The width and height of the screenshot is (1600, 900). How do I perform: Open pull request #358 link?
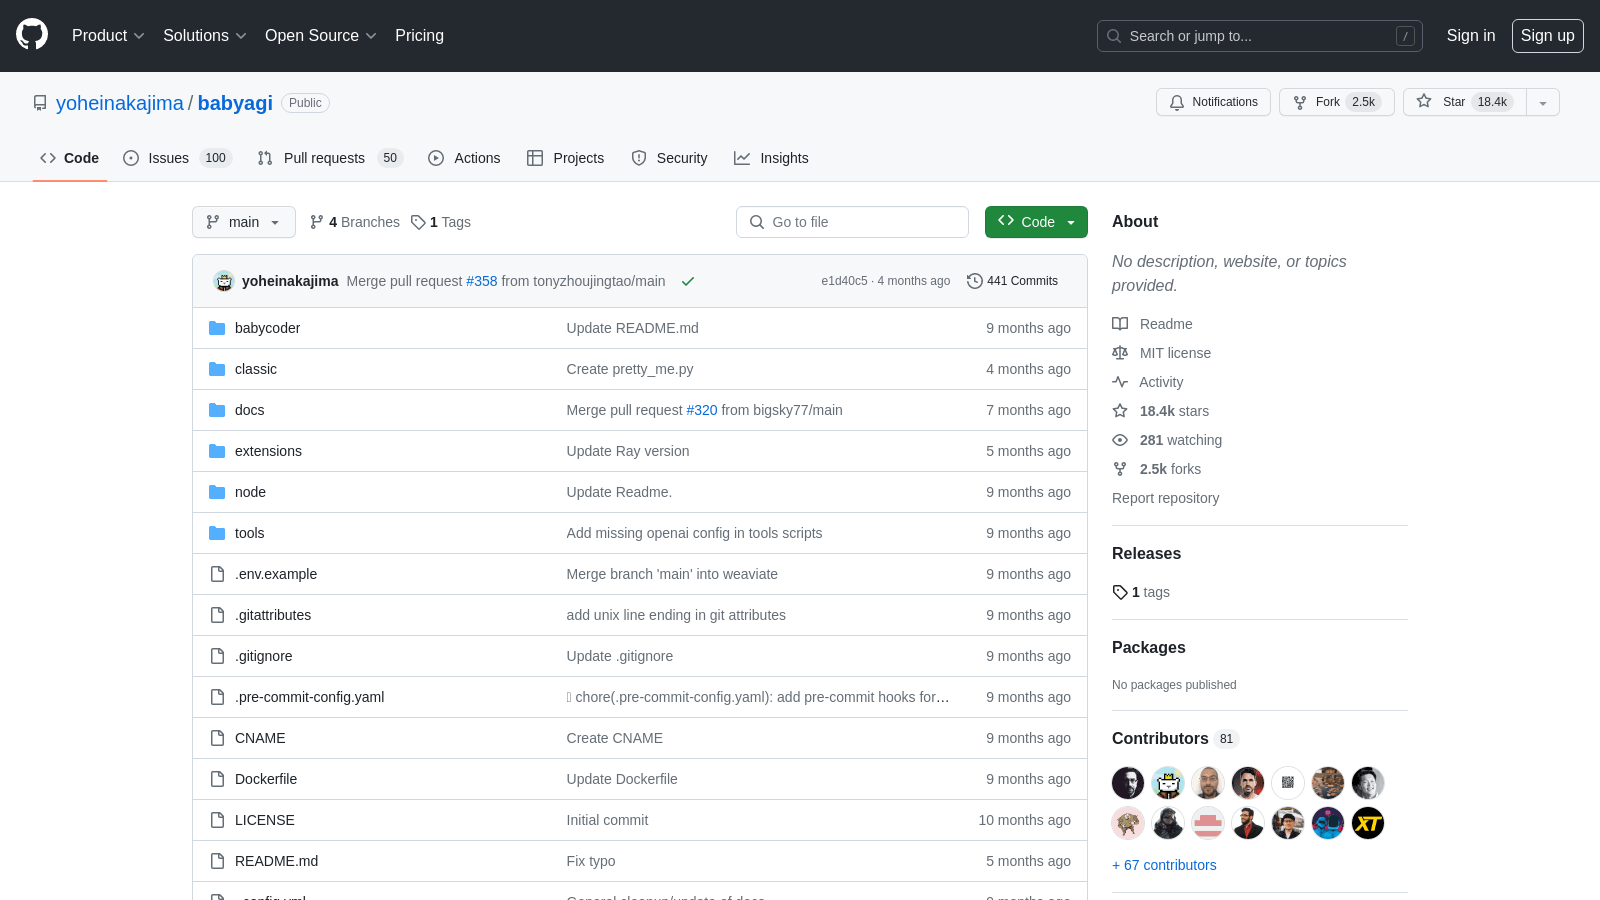pos(482,281)
